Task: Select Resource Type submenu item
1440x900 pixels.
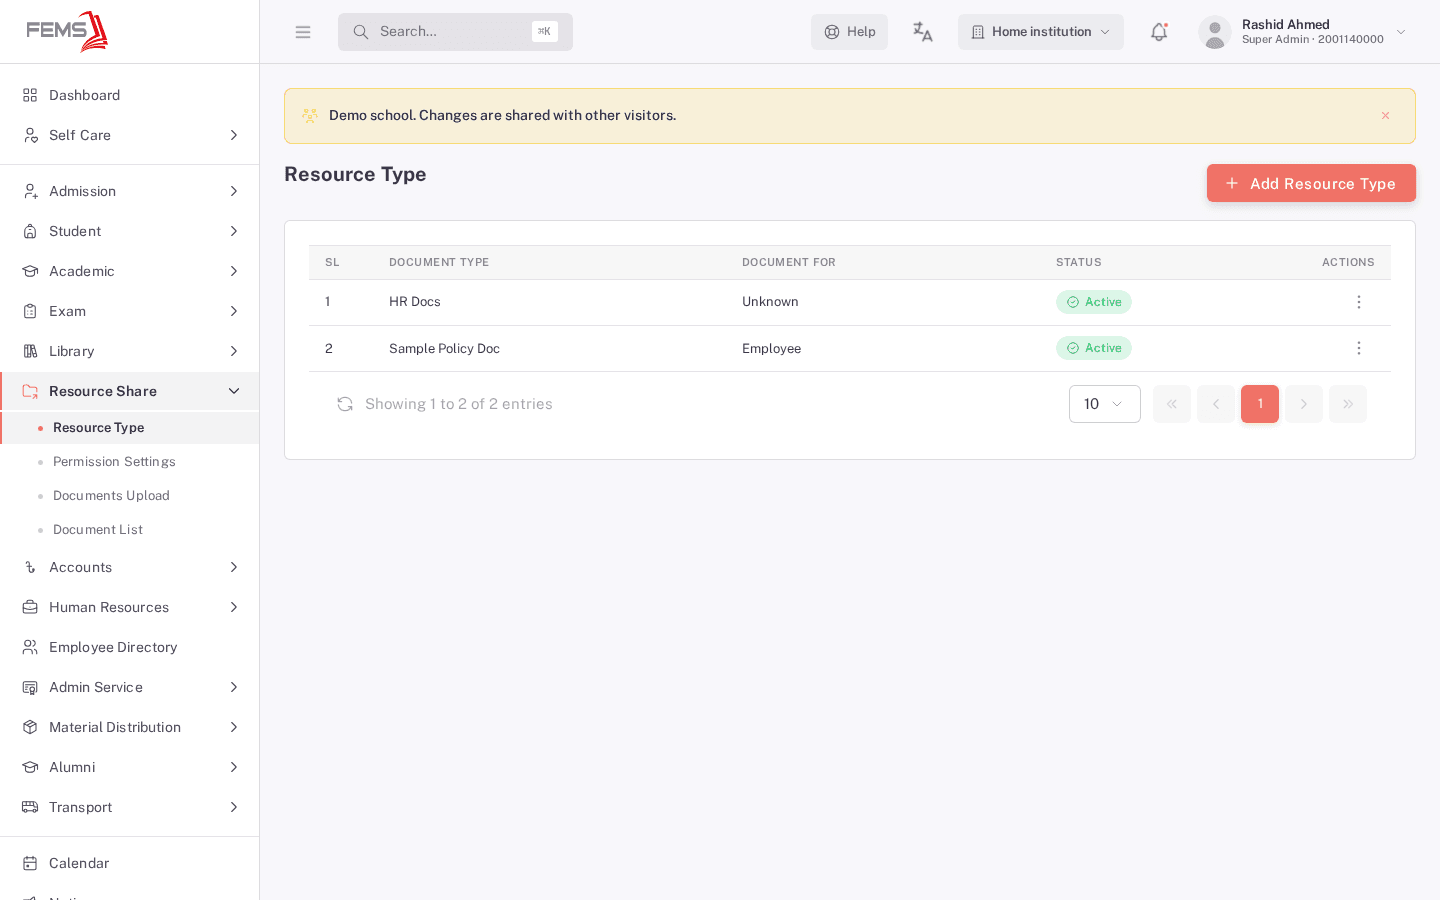Action: click(x=130, y=427)
